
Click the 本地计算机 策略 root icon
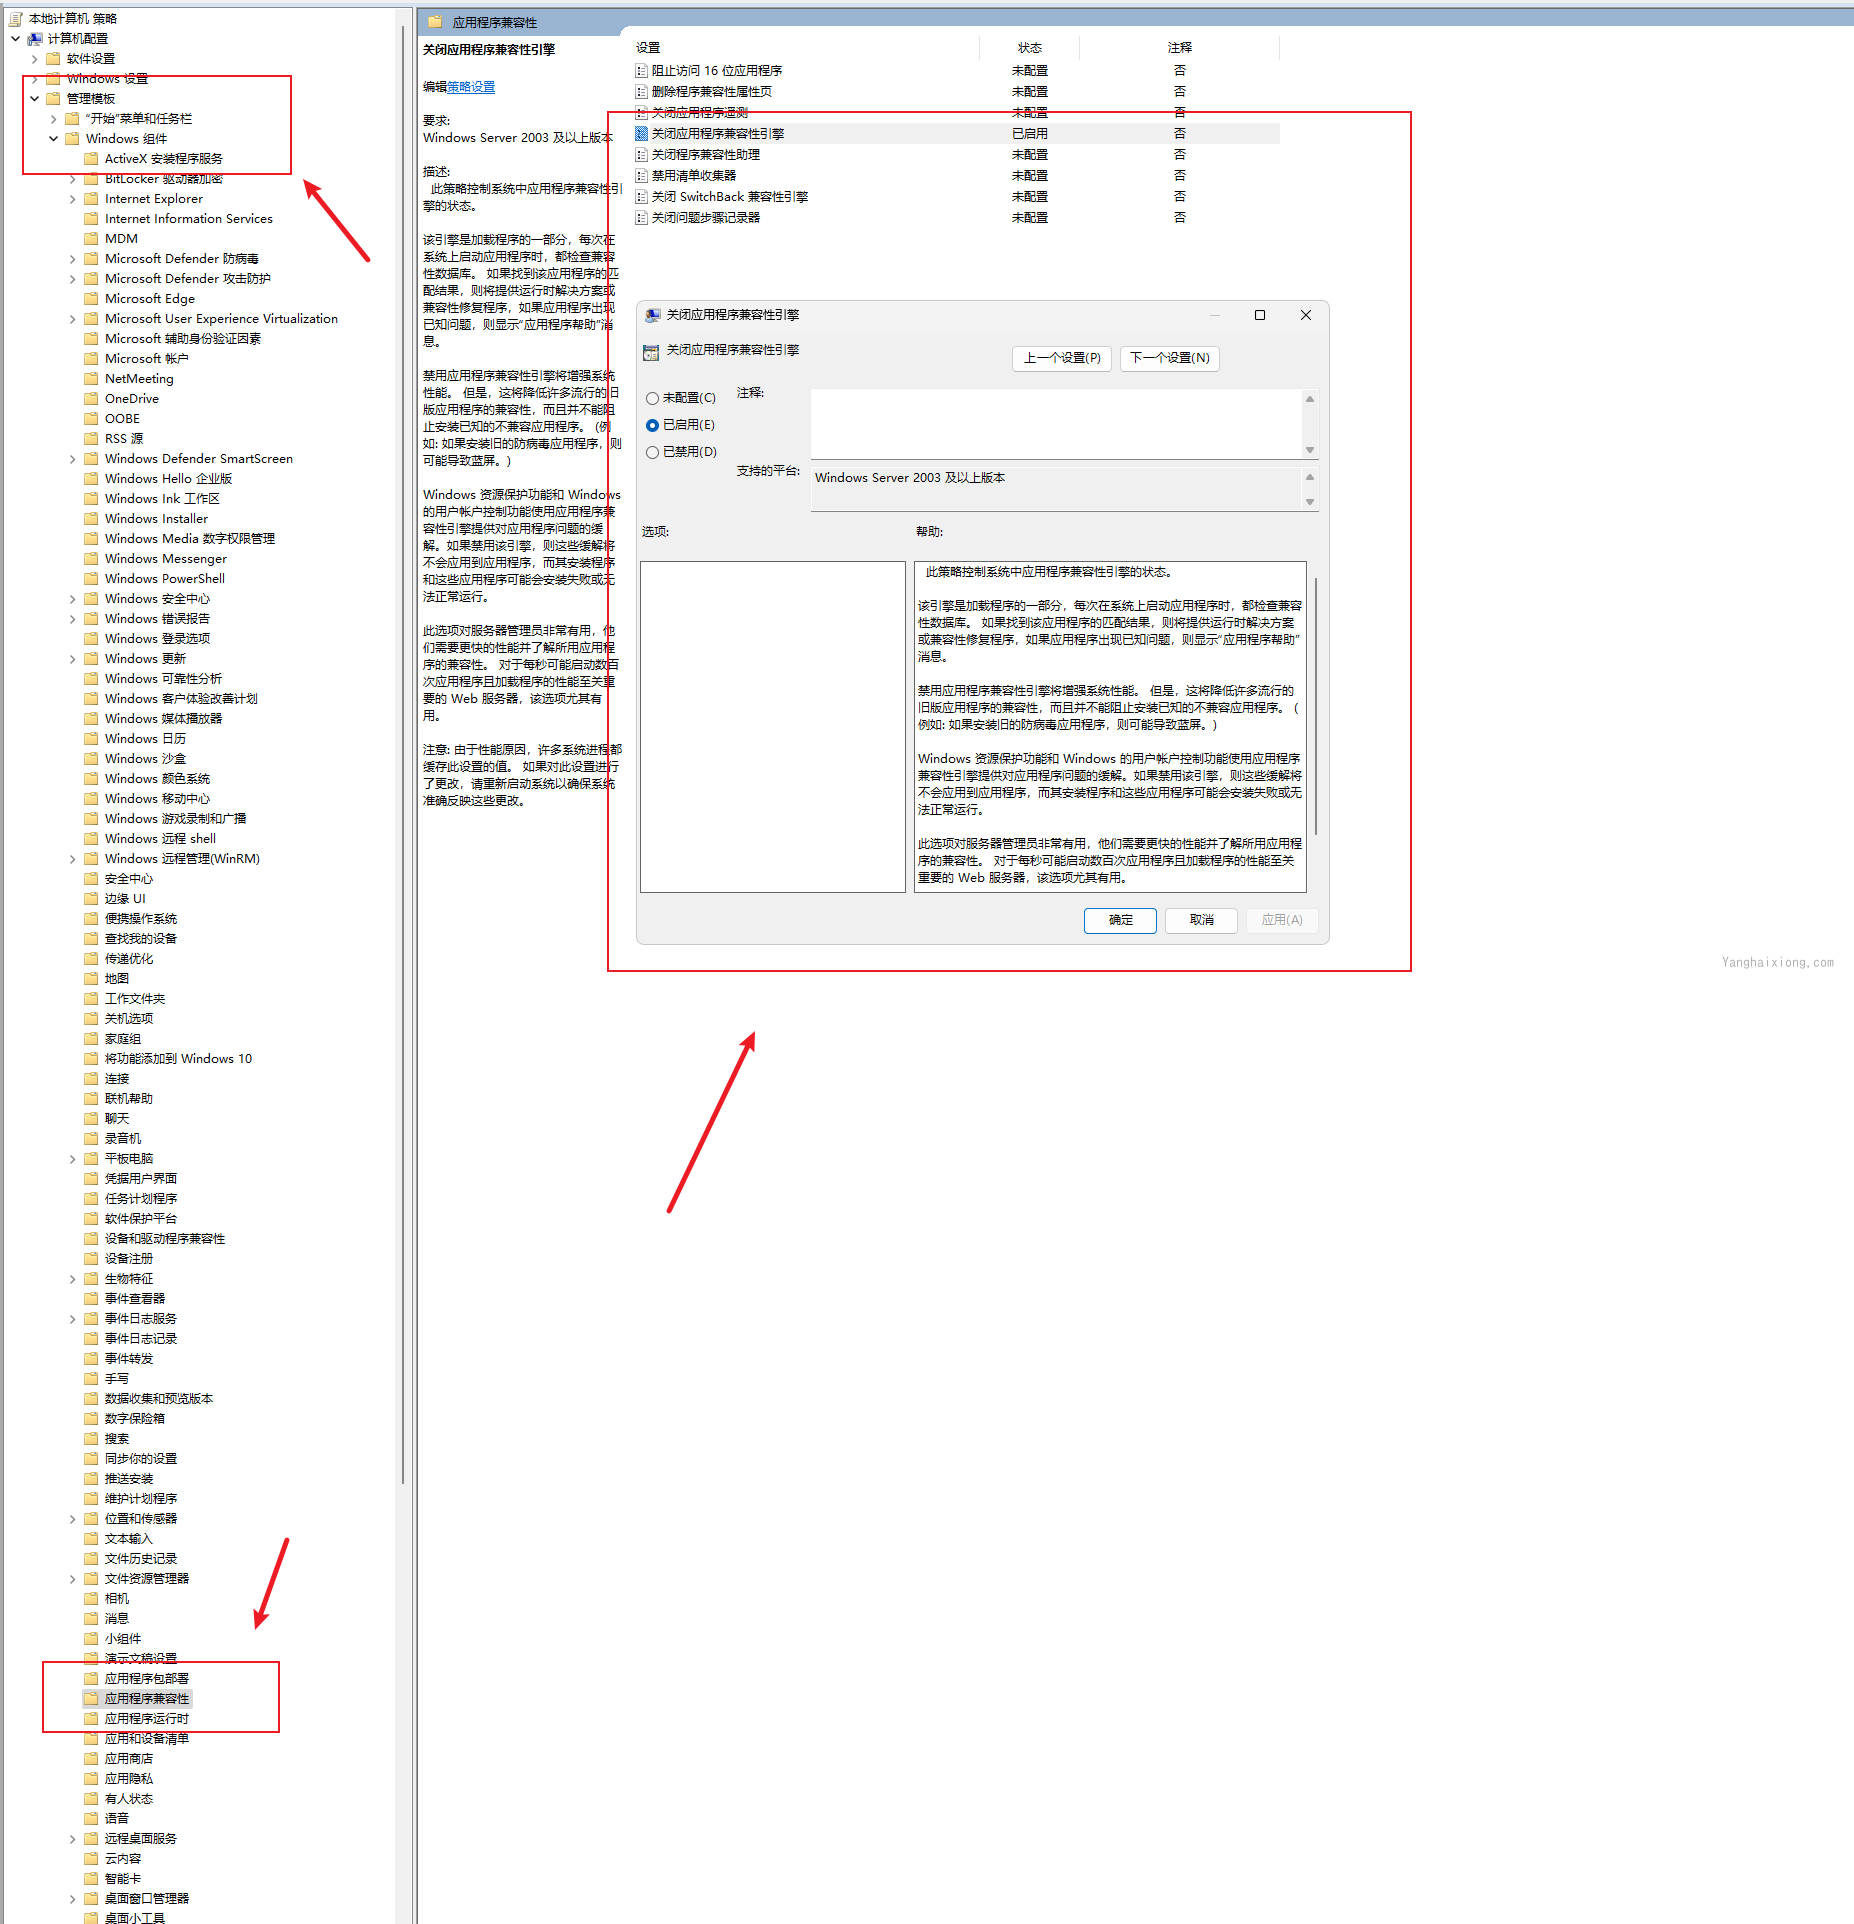coord(16,18)
